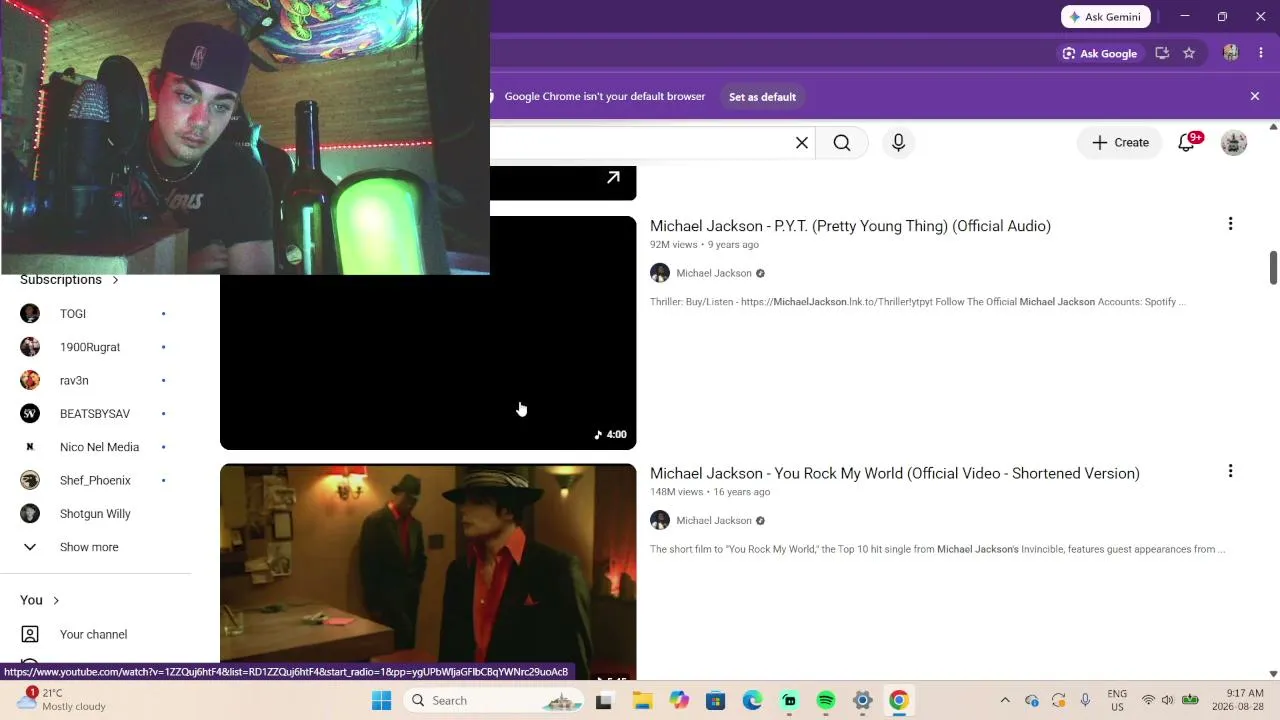1280x720 pixels.
Task: Start voice search with the microphone icon
Action: click(x=898, y=143)
